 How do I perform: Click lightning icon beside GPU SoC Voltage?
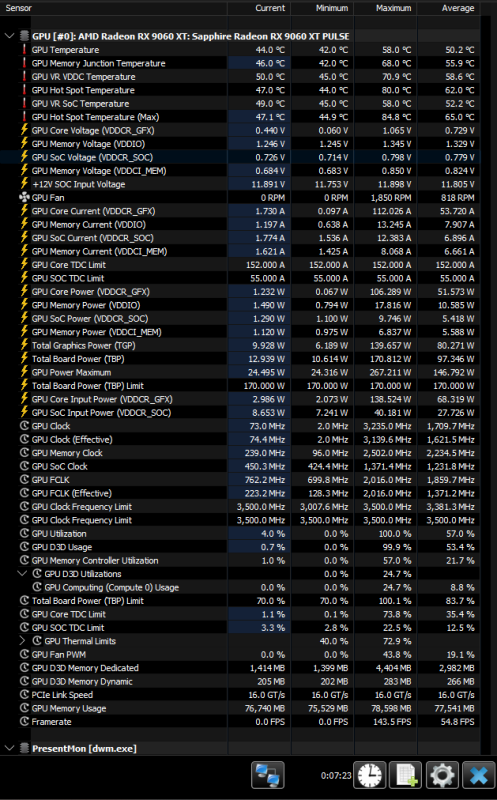24,157
